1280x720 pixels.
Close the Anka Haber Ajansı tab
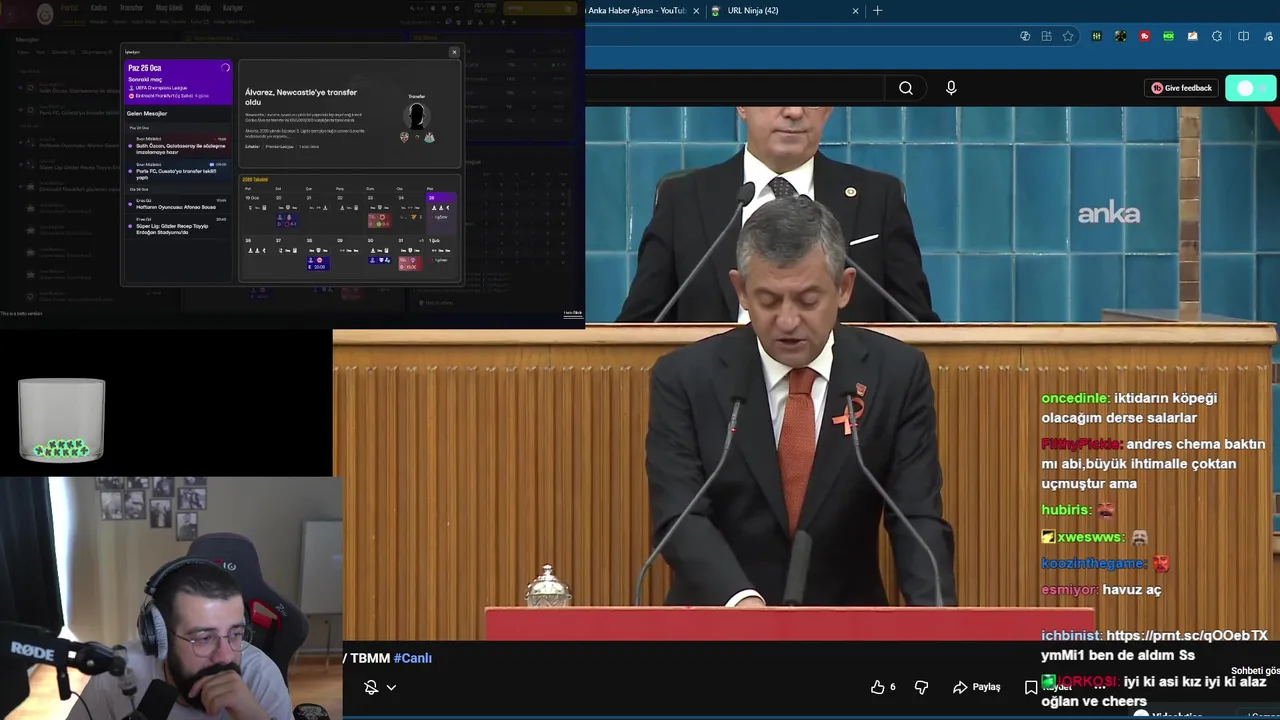(x=696, y=10)
